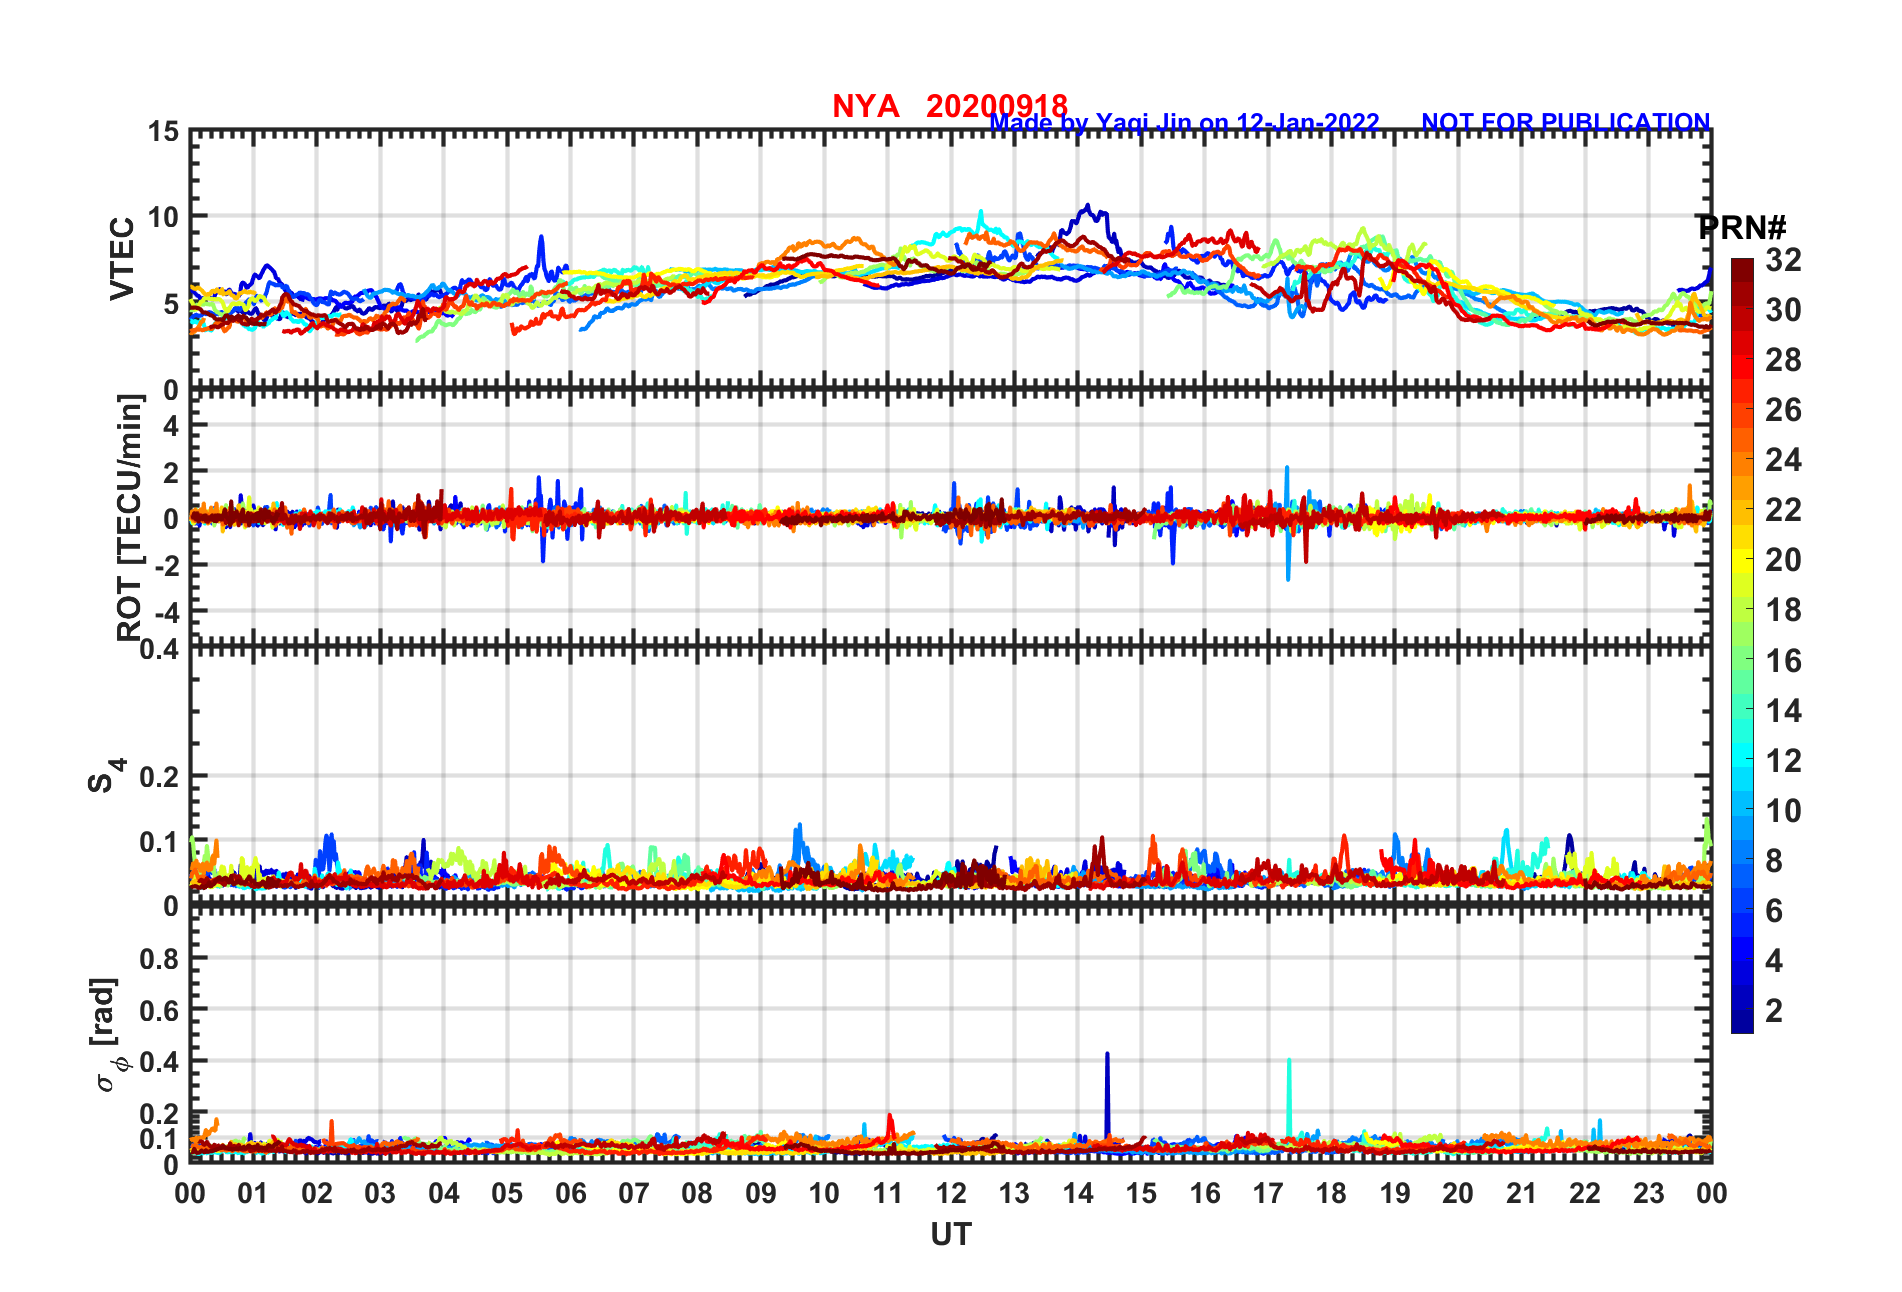
Task: Click colorbar tick label '14'
Action: coord(1783,711)
